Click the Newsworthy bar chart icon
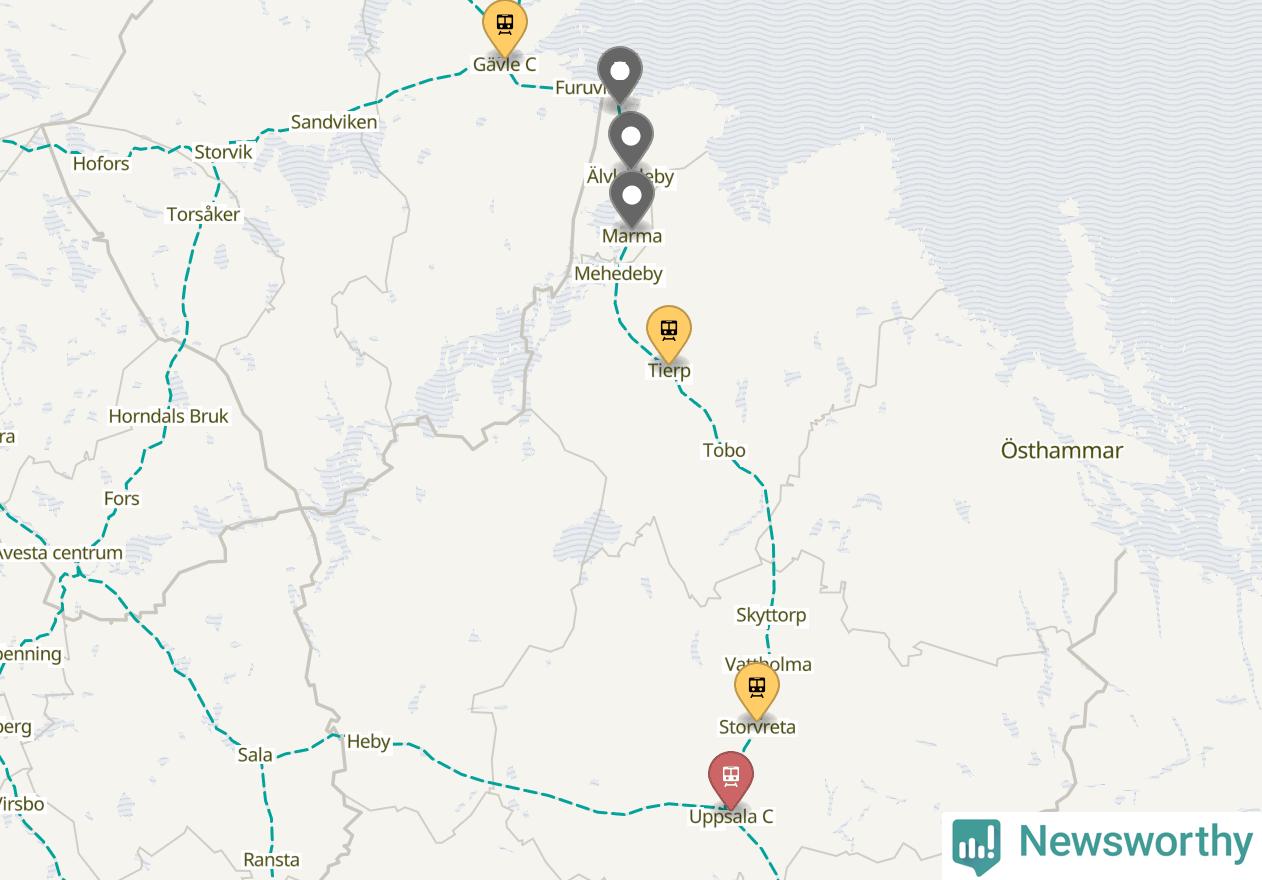The height and width of the screenshot is (880, 1262). point(976,846)
